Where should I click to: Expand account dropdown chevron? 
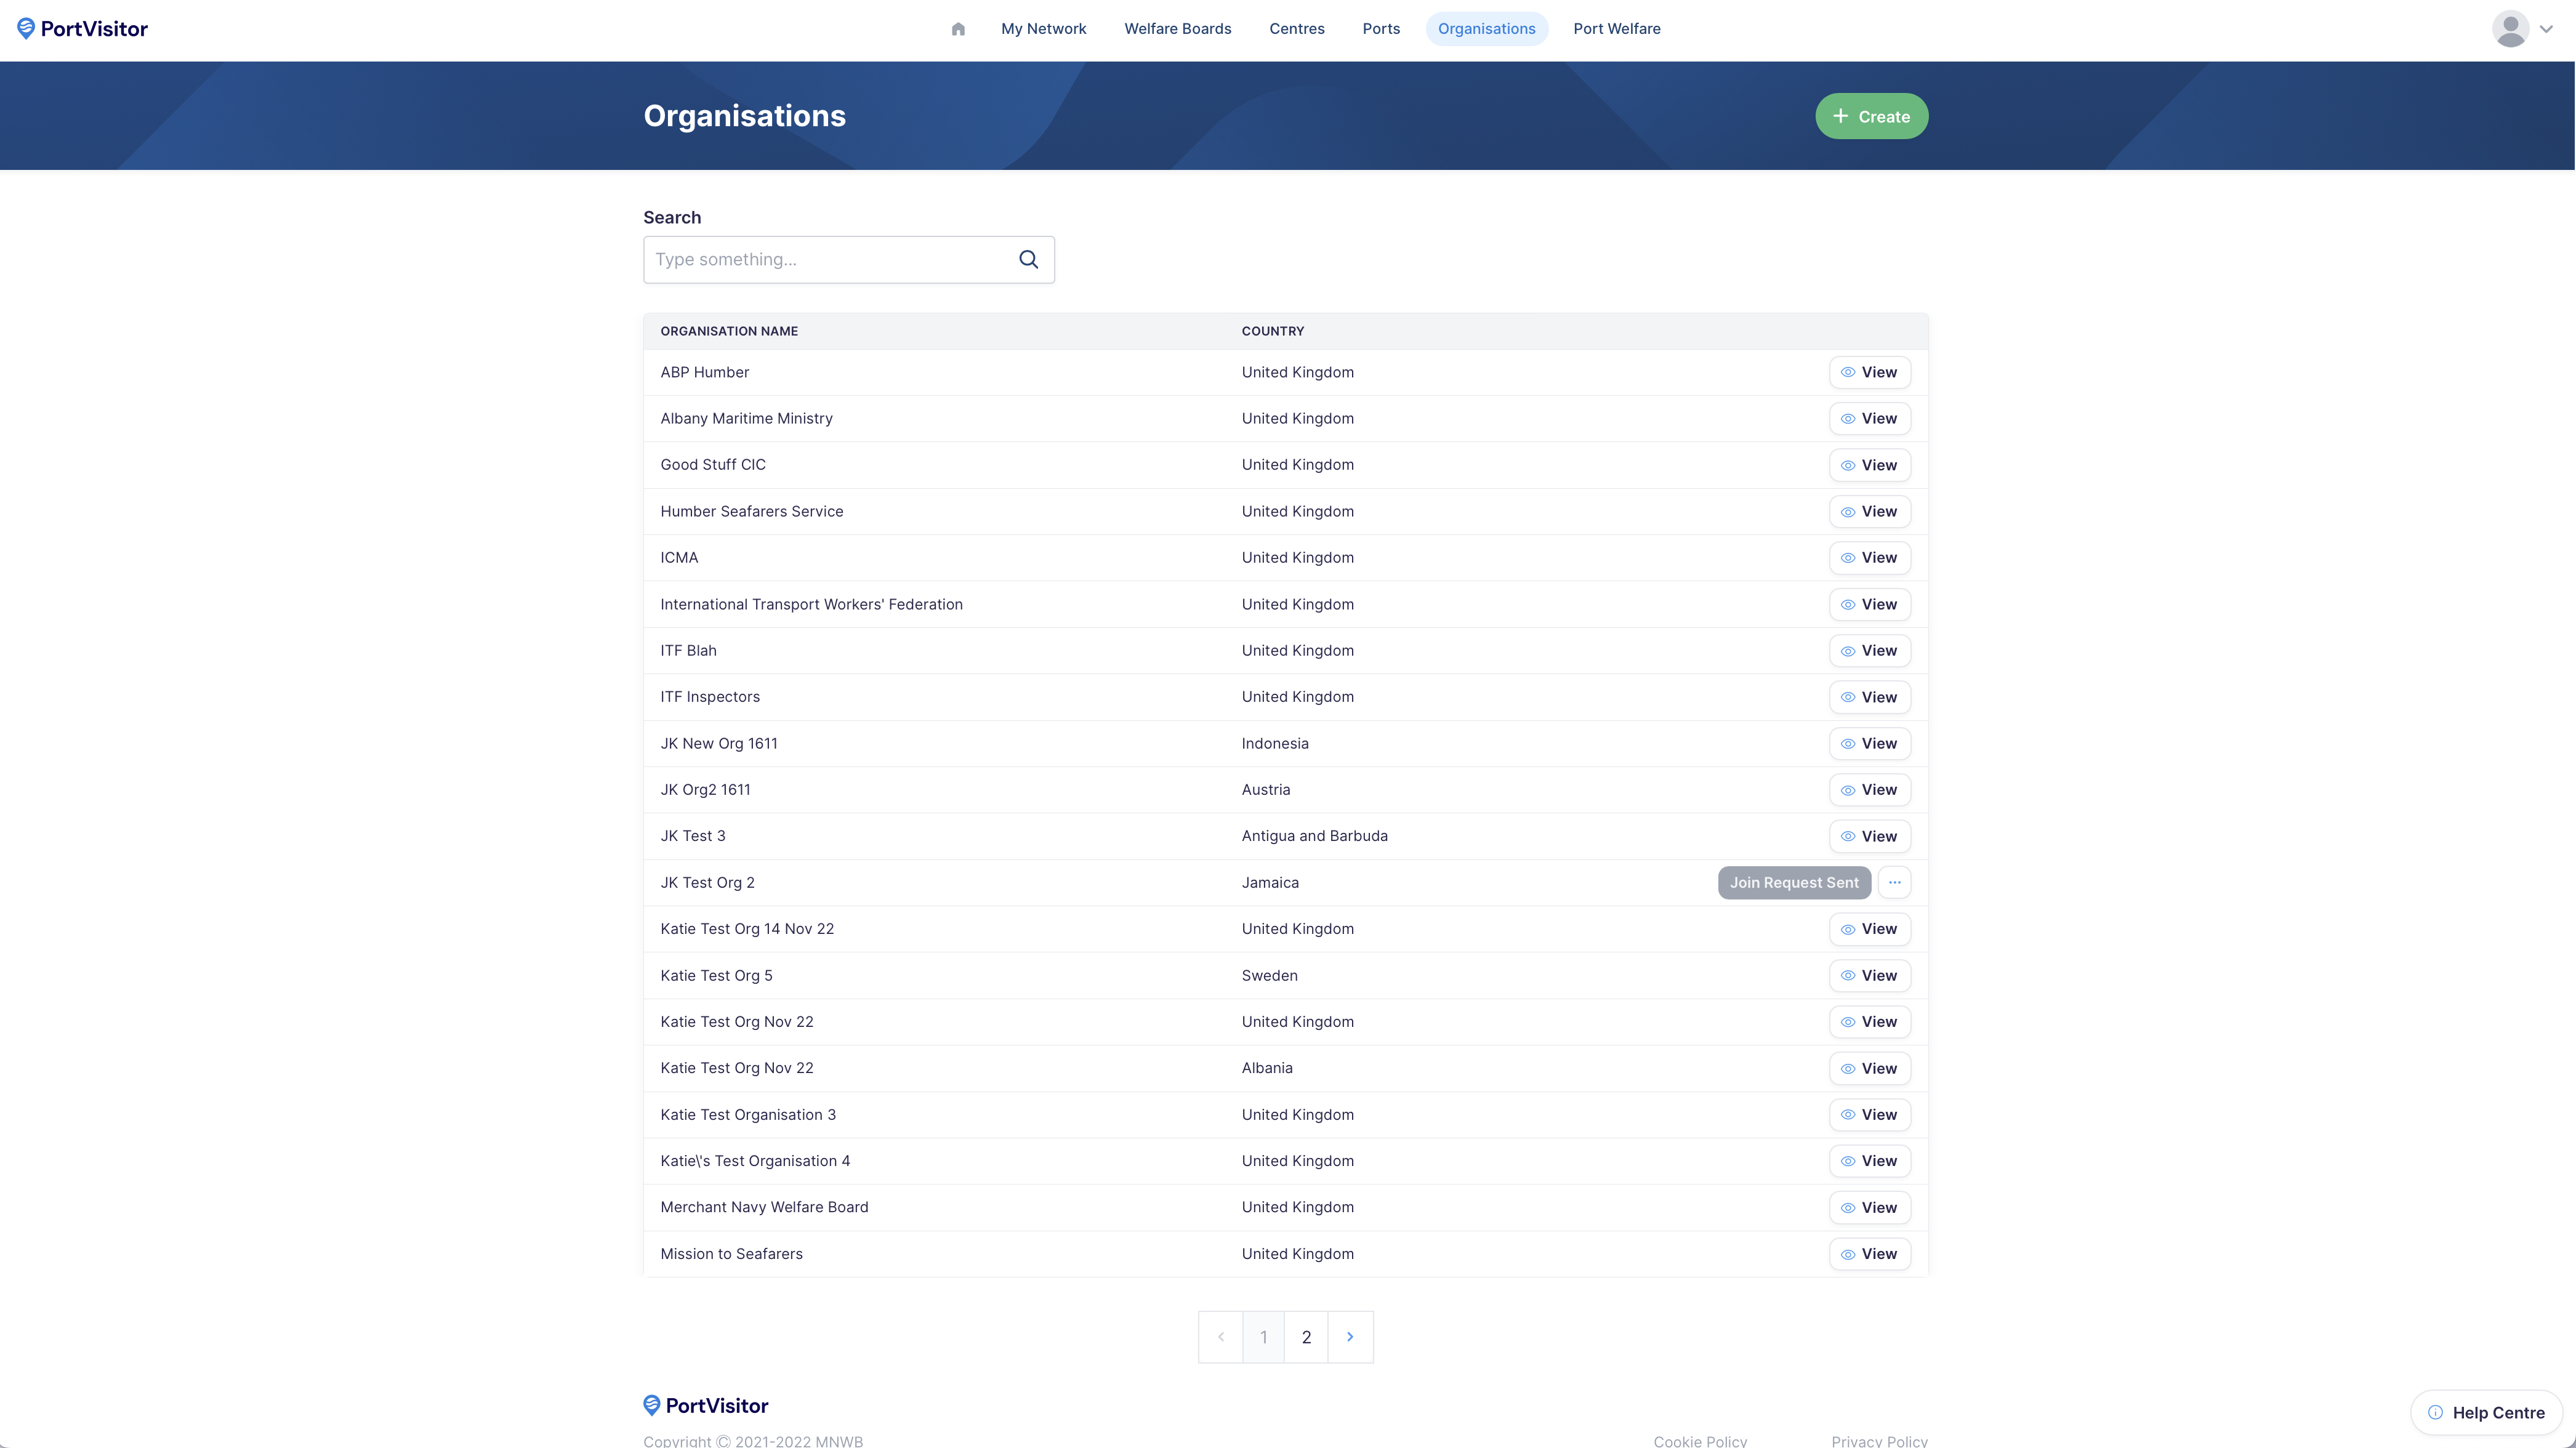[x=2546, y=29]
